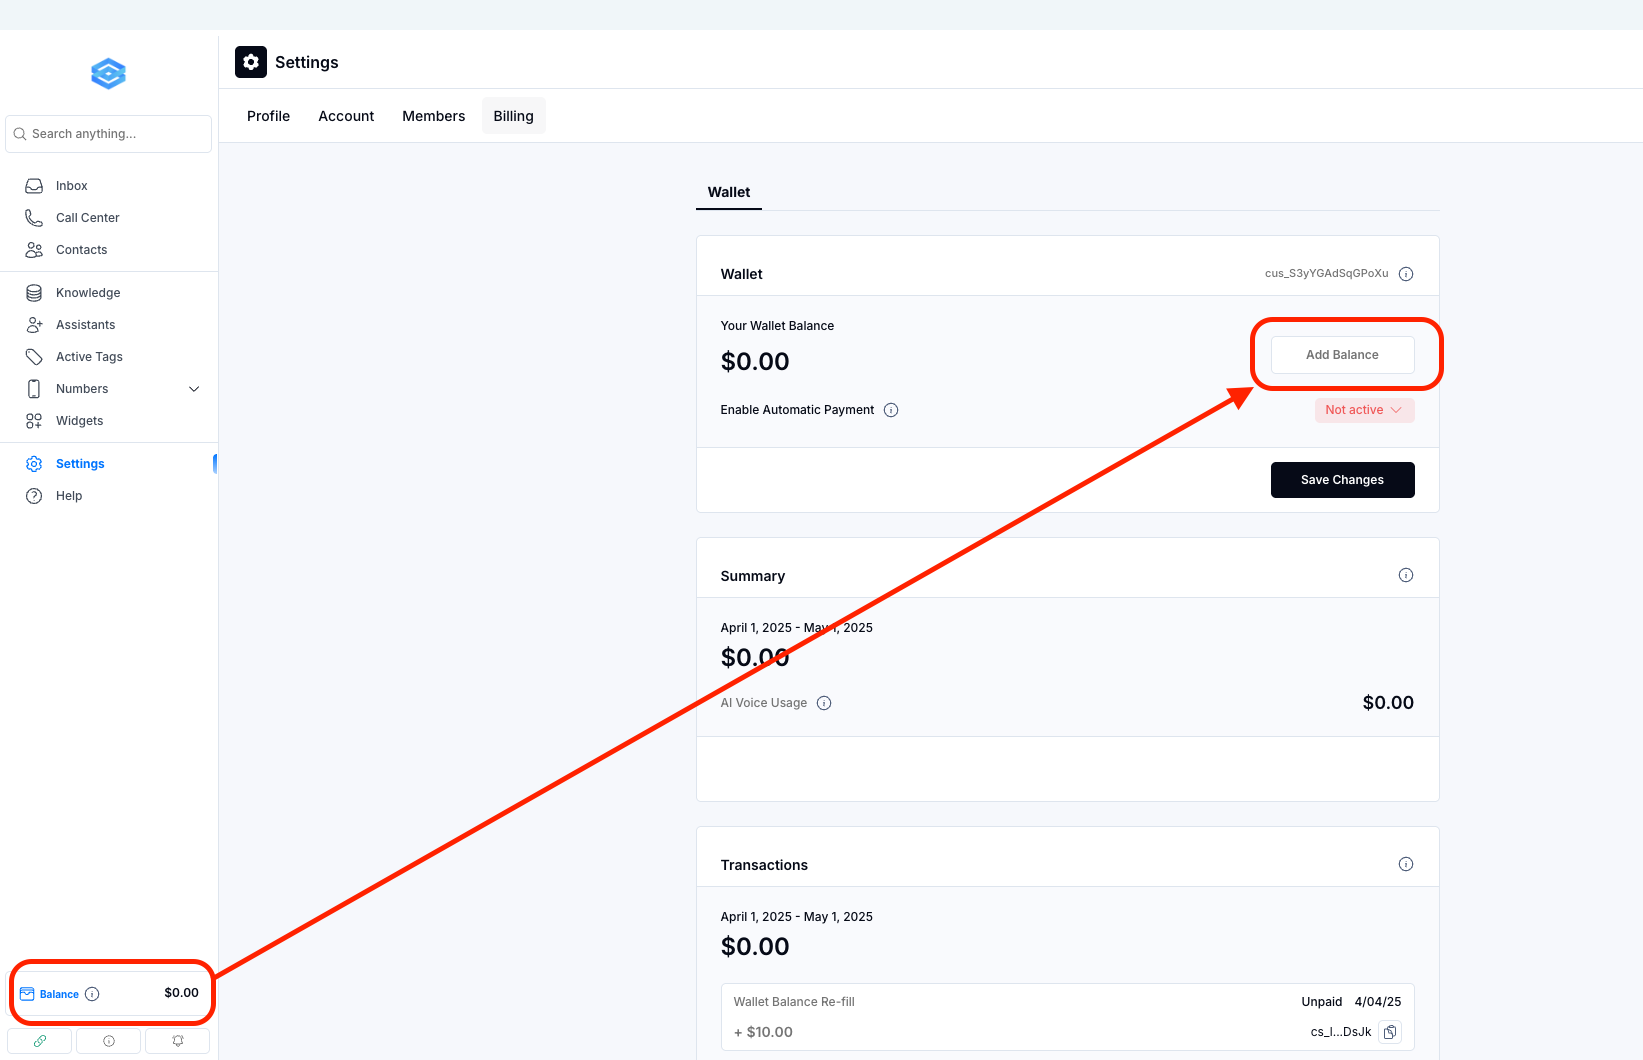Click the AI Voice Usage info icon
Screen dimensions: 1643x1060
[824, 703]
